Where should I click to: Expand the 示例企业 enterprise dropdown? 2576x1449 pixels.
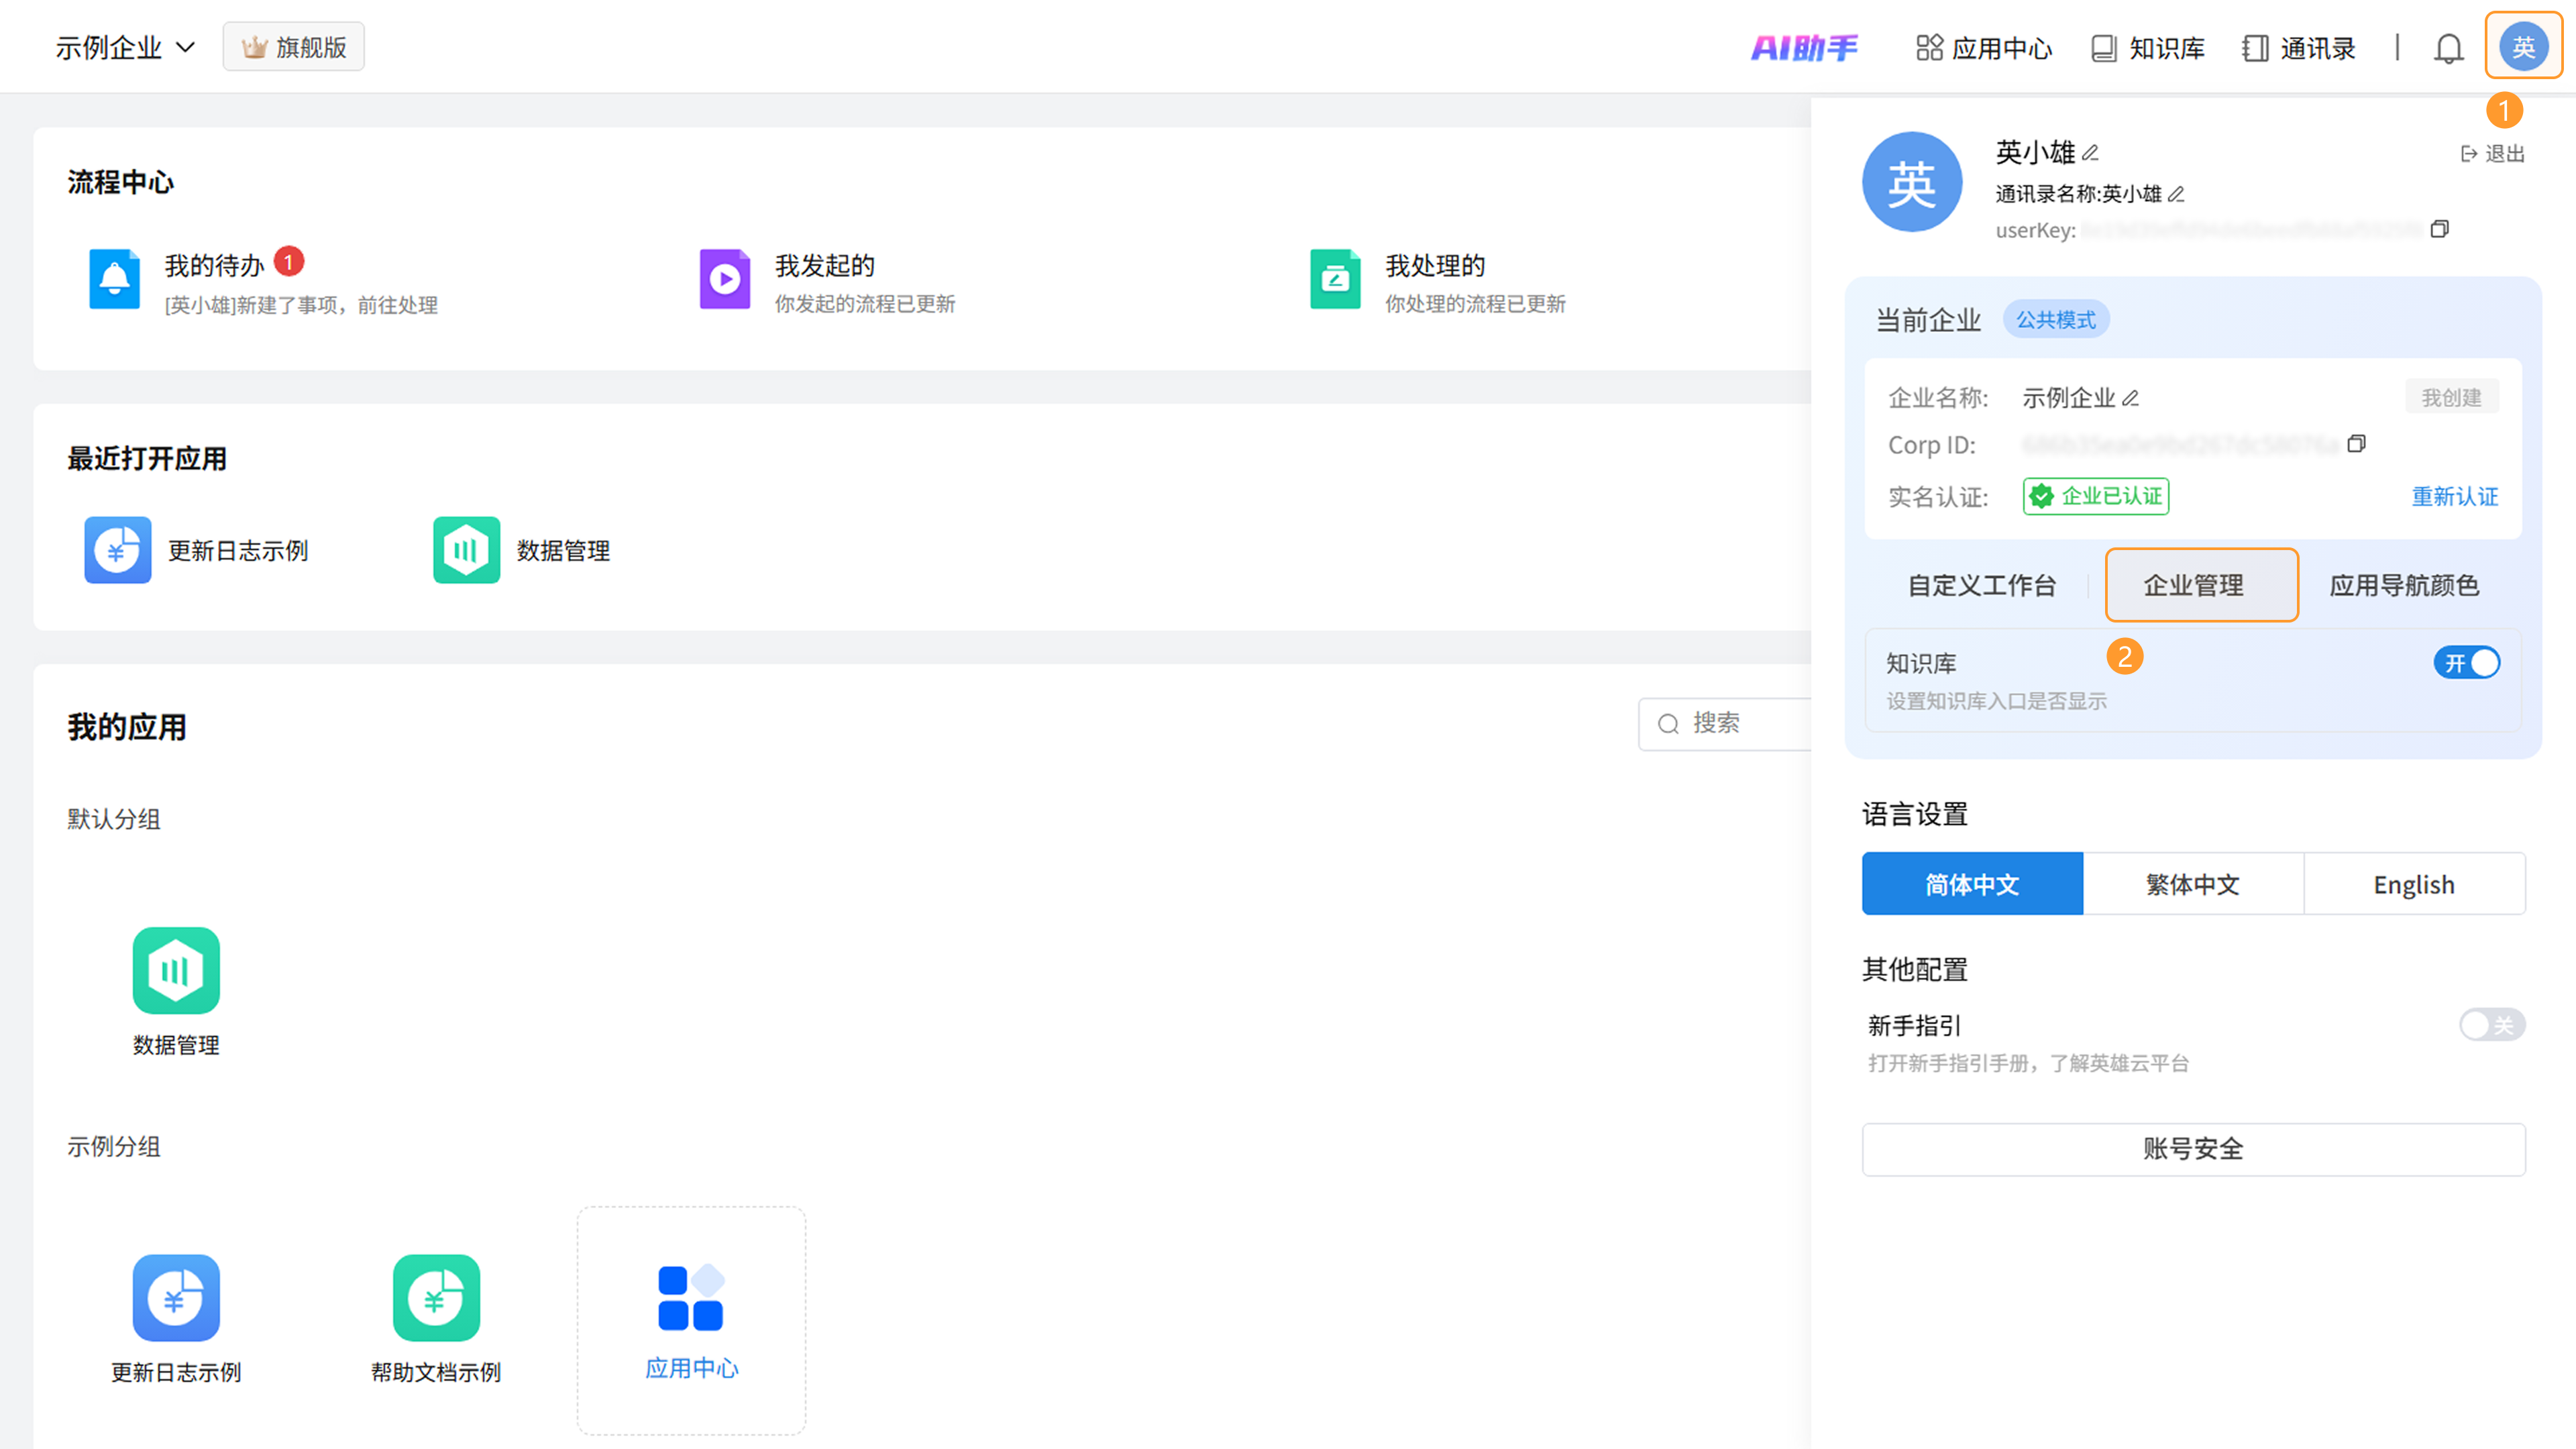pyautogui.click(x=125, y=47)
